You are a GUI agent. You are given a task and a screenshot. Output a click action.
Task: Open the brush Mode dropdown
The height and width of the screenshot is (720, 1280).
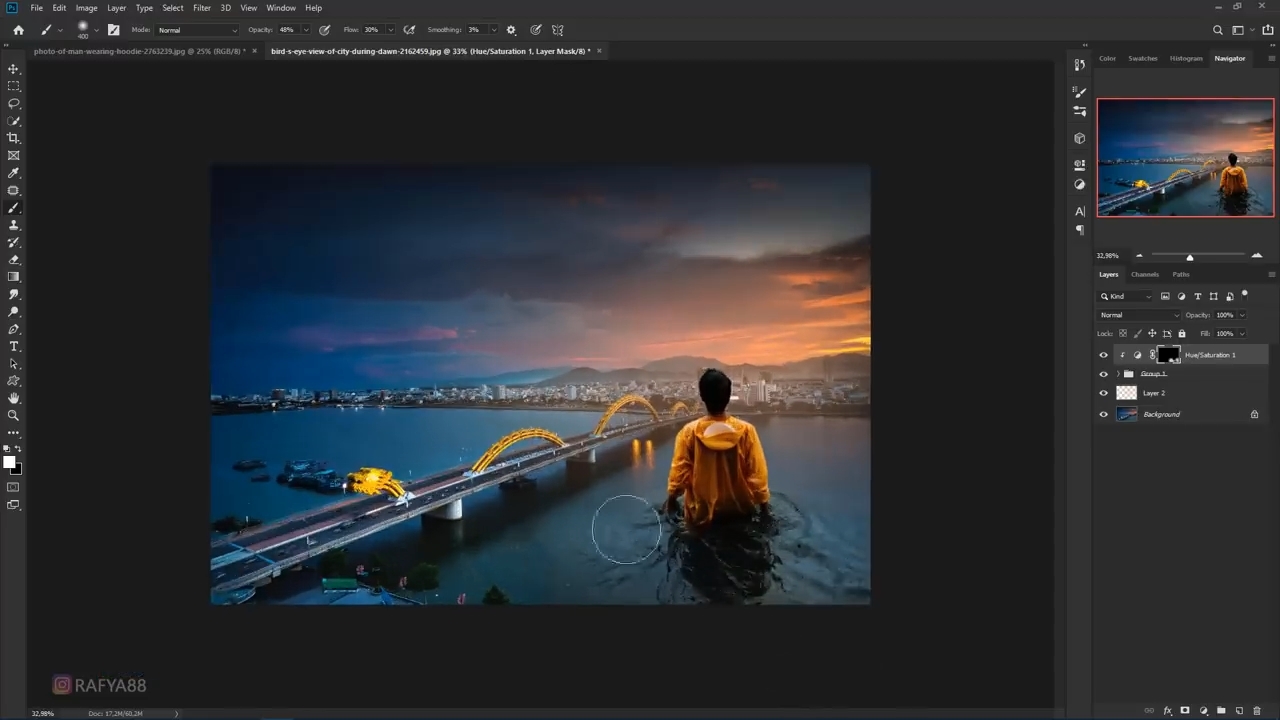point(197,30)
